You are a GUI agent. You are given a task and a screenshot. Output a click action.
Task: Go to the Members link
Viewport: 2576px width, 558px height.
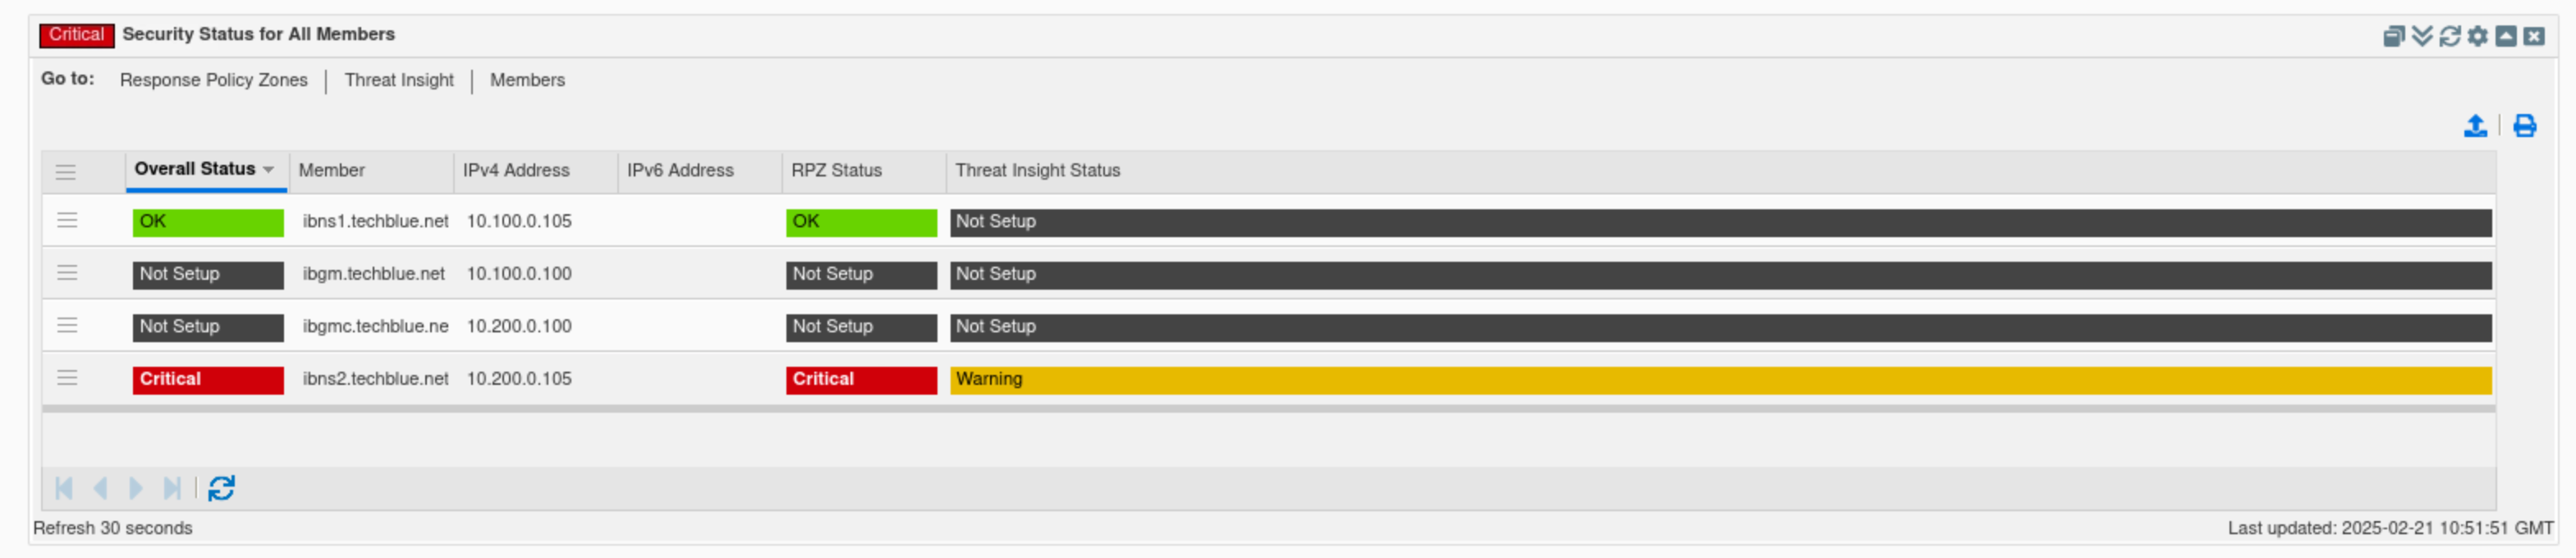(x=527, y=80)
